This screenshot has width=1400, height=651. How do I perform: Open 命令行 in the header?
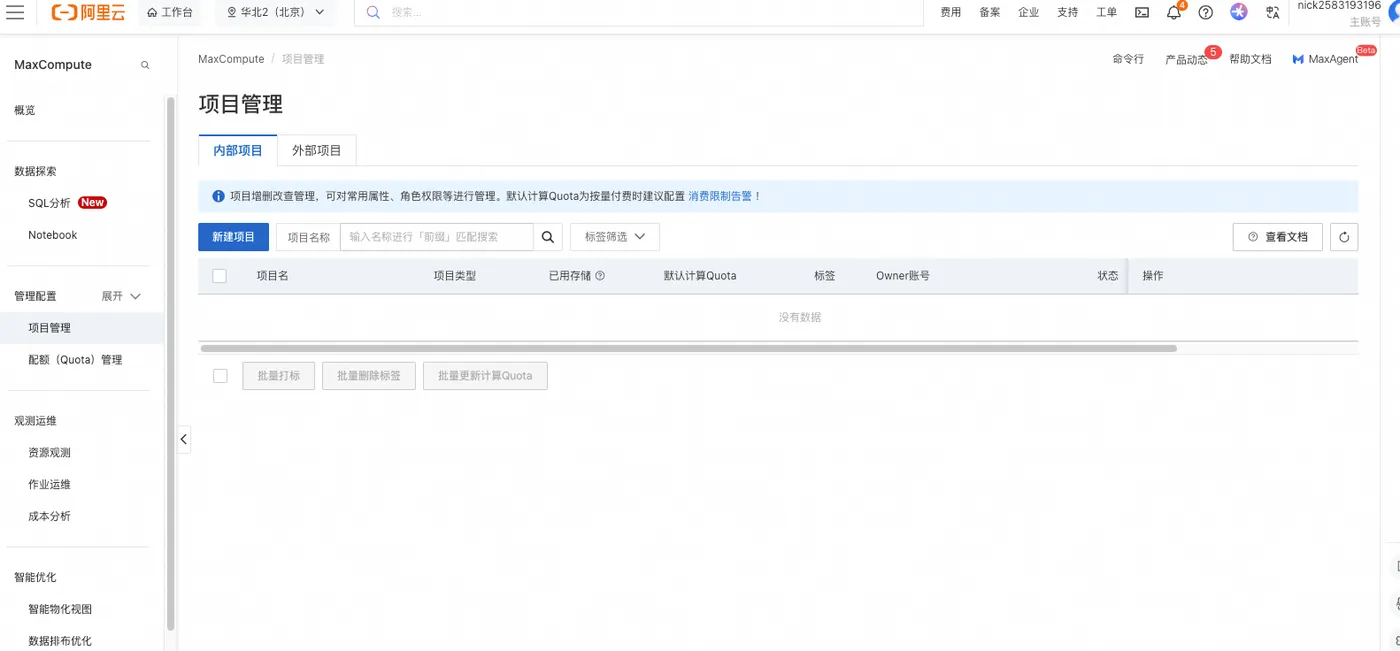(1128, 59)
